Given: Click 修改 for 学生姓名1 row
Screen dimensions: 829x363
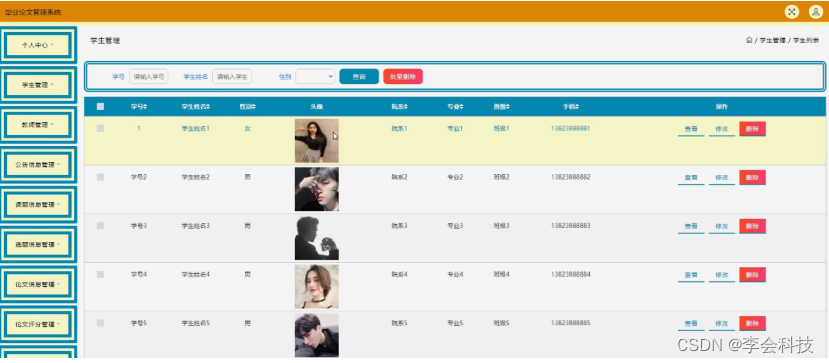Looking at the screenshot, I should 722,129.
